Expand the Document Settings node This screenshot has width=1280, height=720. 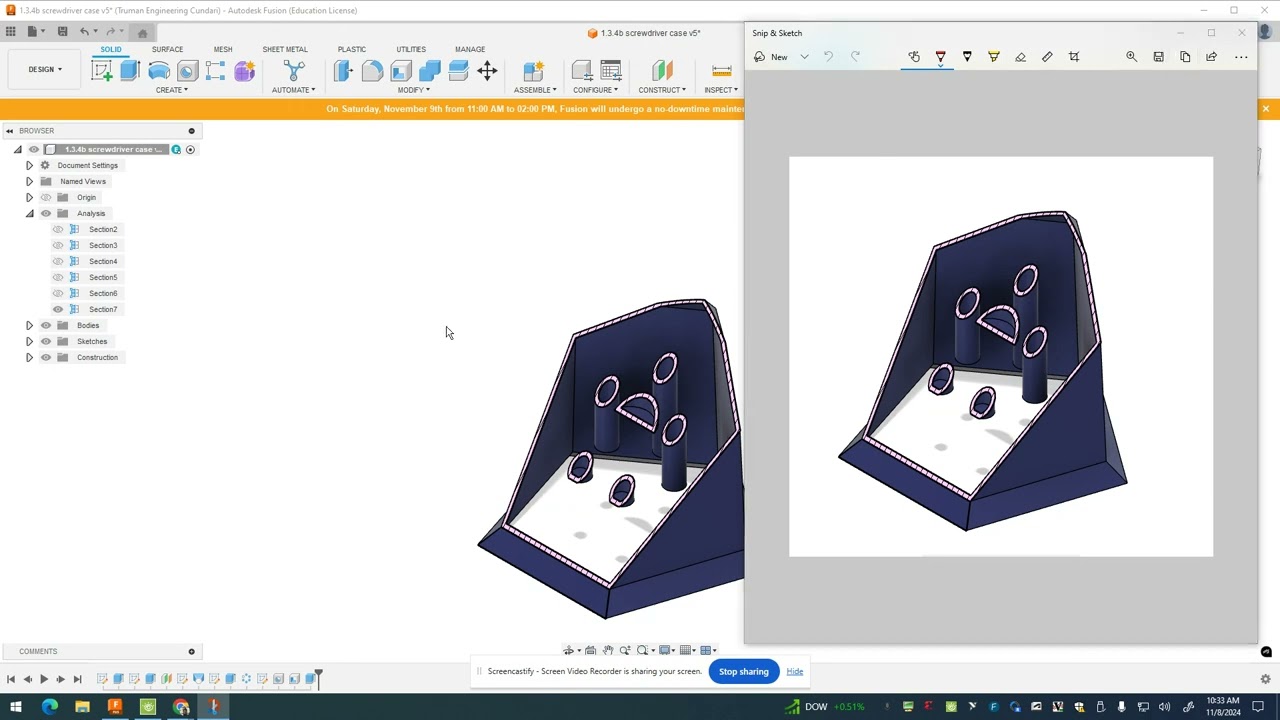tap(29, 165)
